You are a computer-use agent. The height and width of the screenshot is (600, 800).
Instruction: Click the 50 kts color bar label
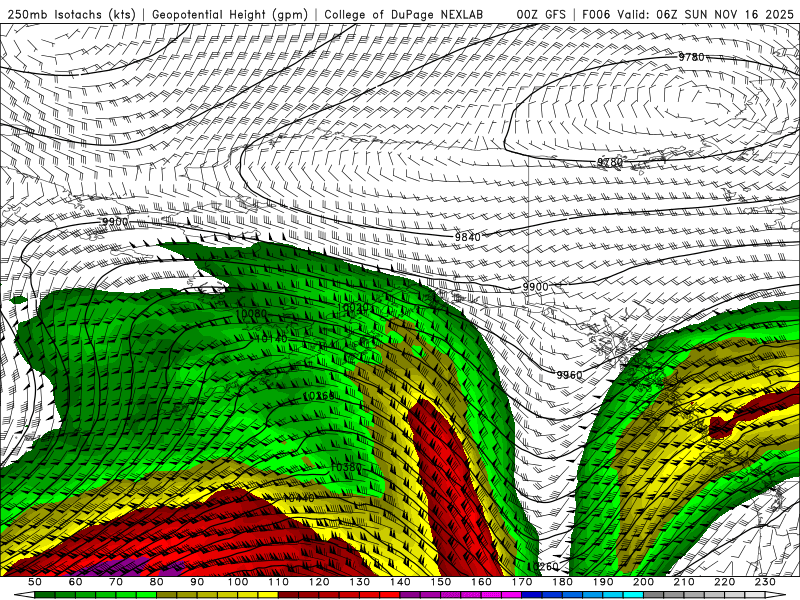coord(35,582)
